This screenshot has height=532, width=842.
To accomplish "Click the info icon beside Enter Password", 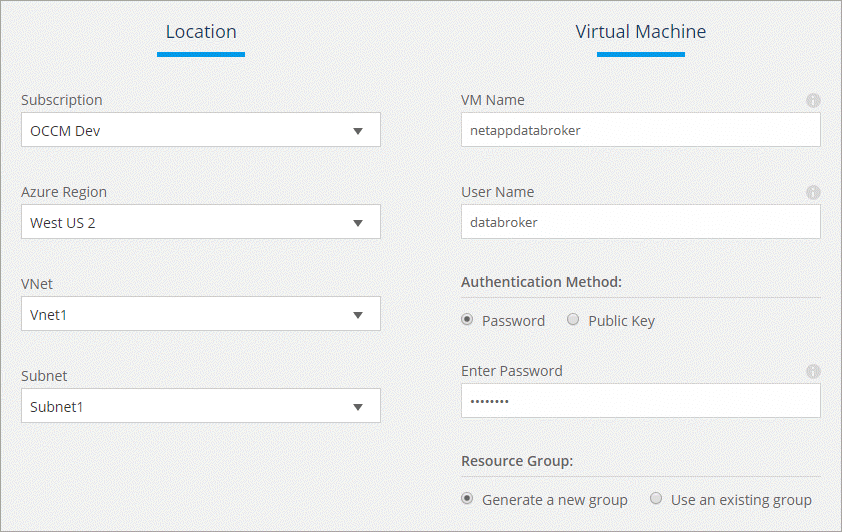I will [813, 371].
